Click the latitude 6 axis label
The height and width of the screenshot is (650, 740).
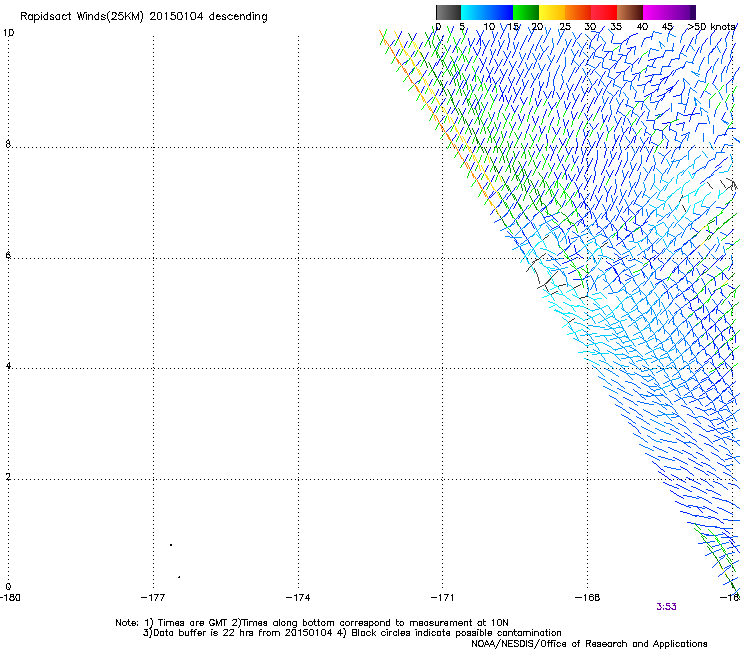8,255
